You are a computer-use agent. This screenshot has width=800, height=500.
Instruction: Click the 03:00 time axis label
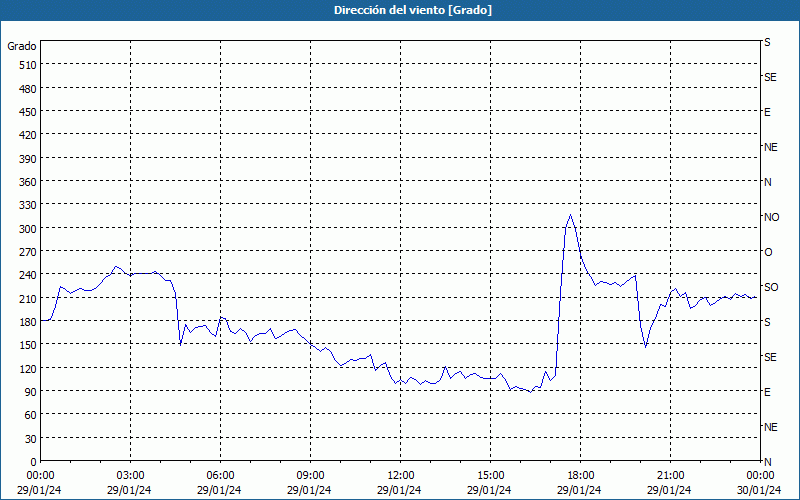click(130, 476)
